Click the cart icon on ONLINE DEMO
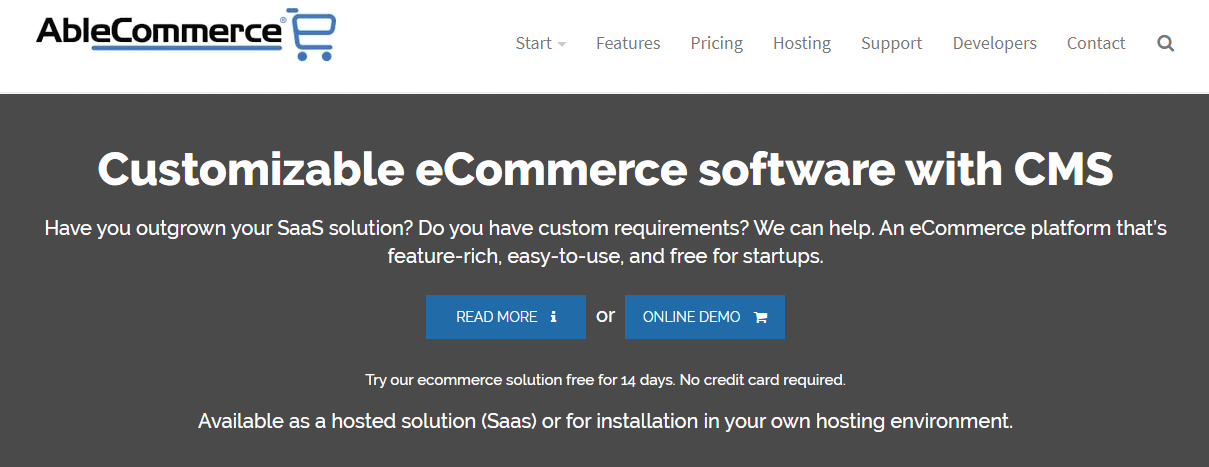This screenshot has height=467, width=1209. [760, 317]
